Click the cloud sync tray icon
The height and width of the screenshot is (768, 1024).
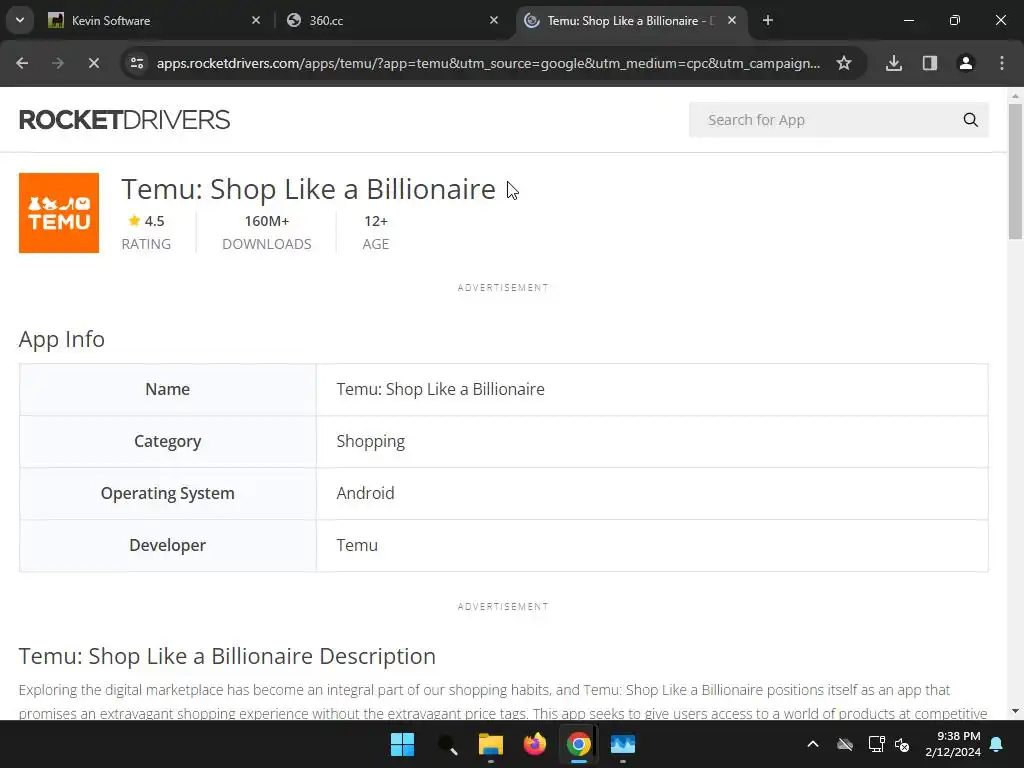pyautogui.click(x=845, y=744)
